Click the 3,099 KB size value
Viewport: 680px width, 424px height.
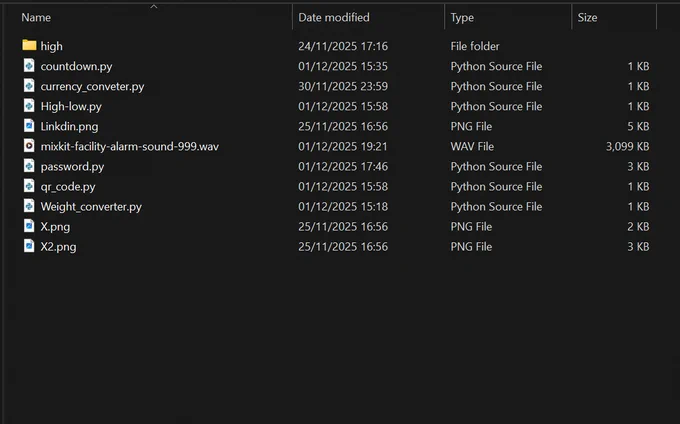pos(628,147)
